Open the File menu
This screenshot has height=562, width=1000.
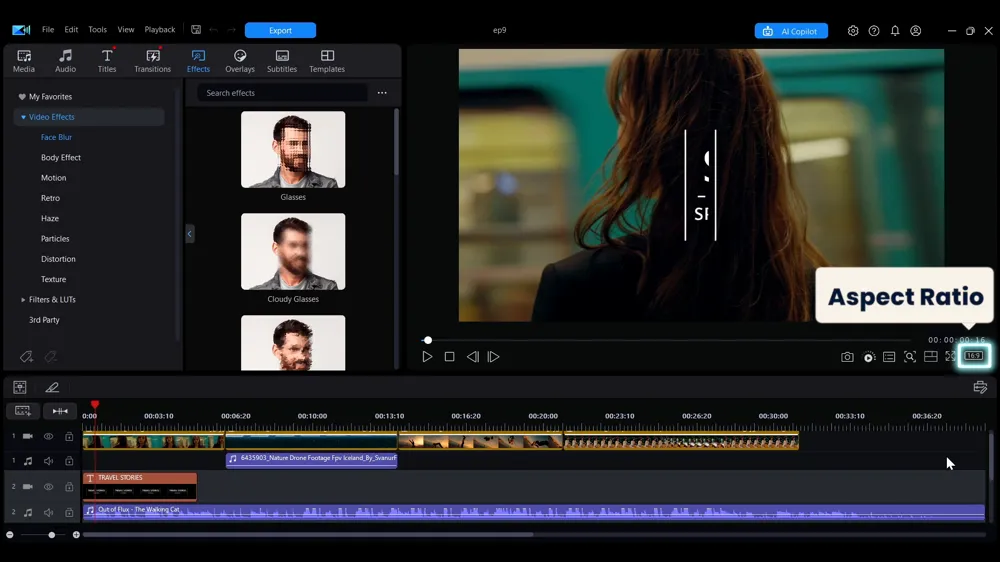(x=48, y=30)
